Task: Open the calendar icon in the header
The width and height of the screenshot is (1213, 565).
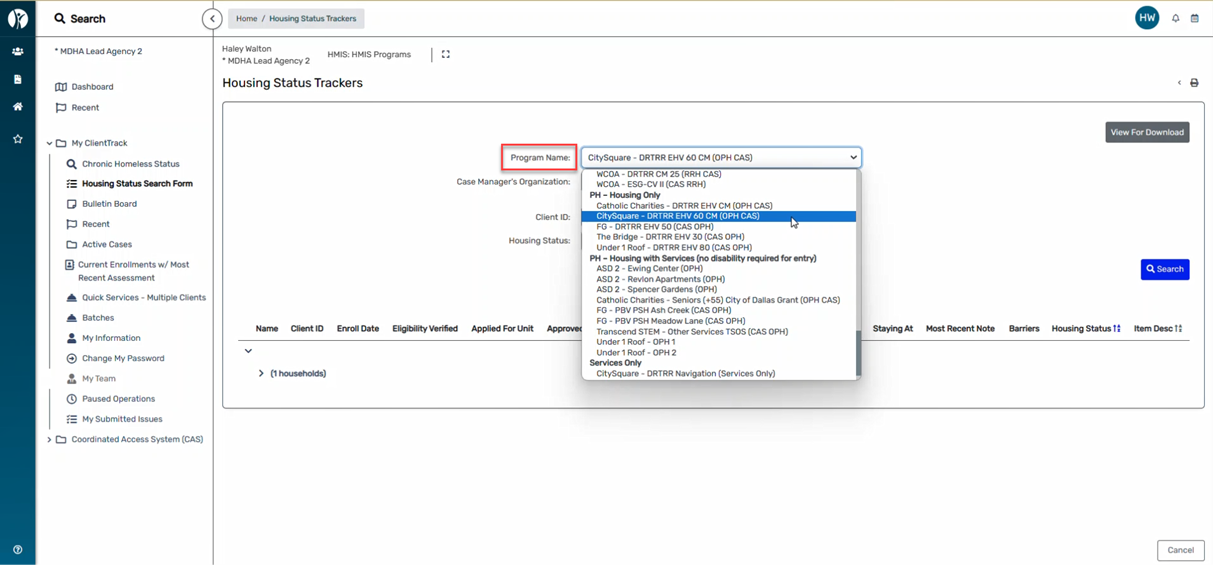Action: tap(1194, 19)
